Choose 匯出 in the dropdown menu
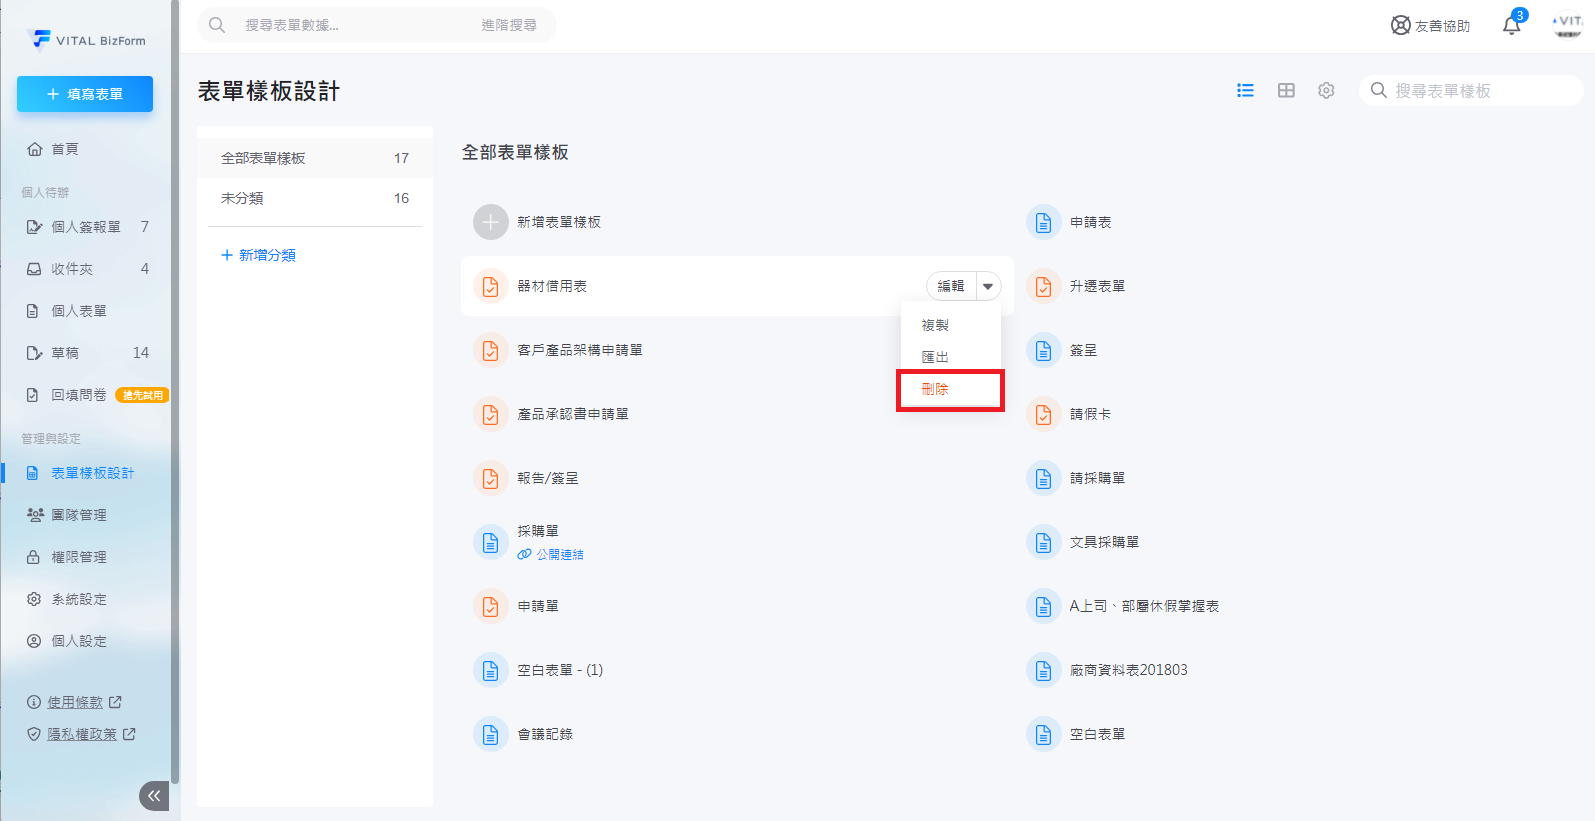The height and width of the screenshot is (821, 1595). (935, 357)
